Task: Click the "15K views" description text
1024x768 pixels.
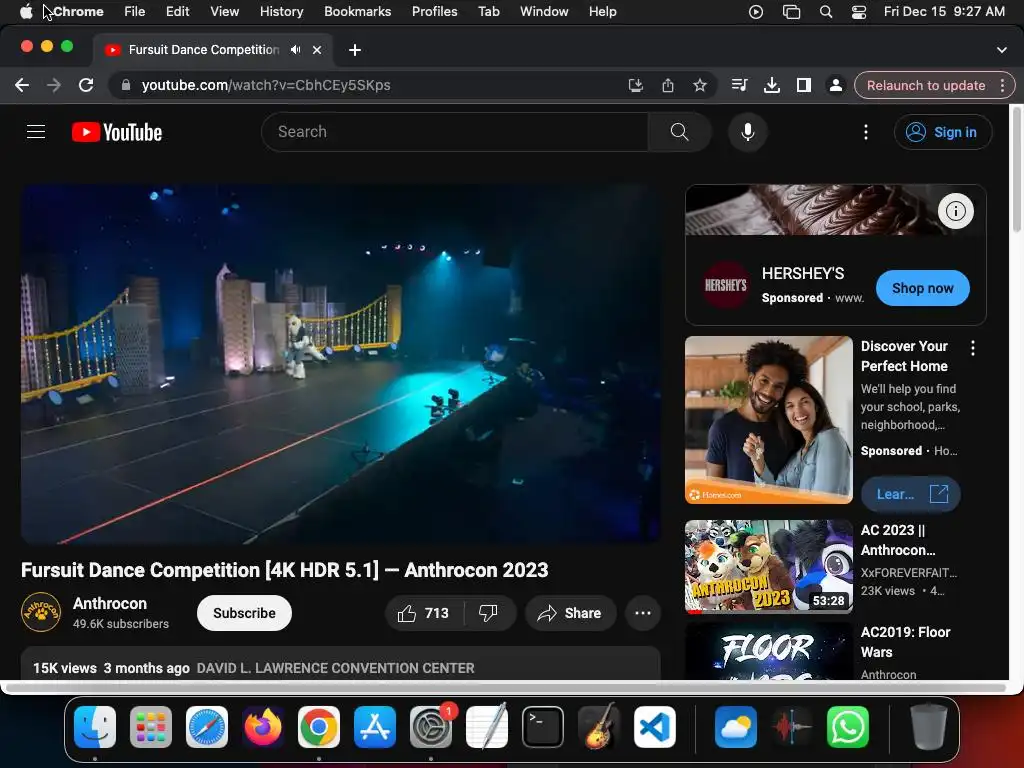Action: click(65, 668)
